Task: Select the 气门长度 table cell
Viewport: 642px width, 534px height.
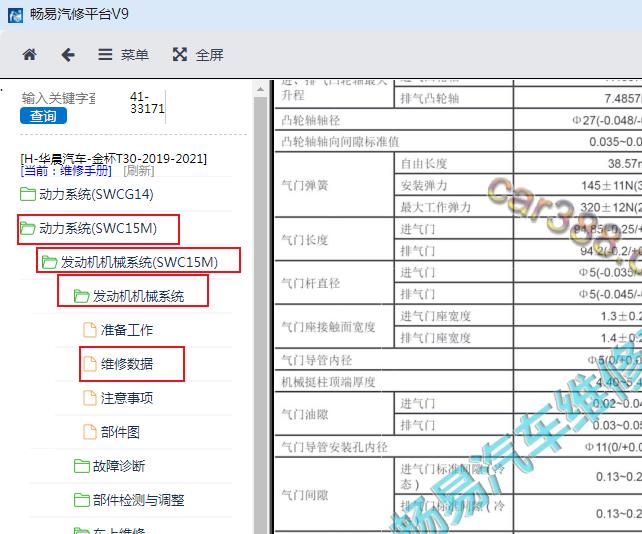Action: [335, 240]
